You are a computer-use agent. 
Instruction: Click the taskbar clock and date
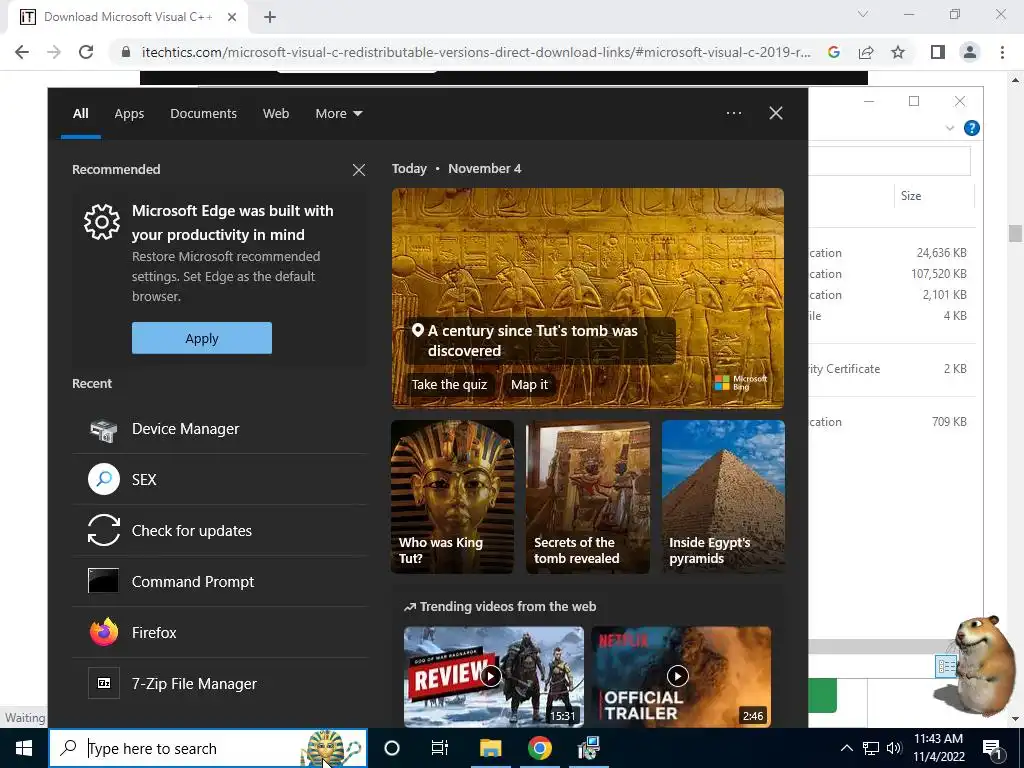[x=938, y=748]
